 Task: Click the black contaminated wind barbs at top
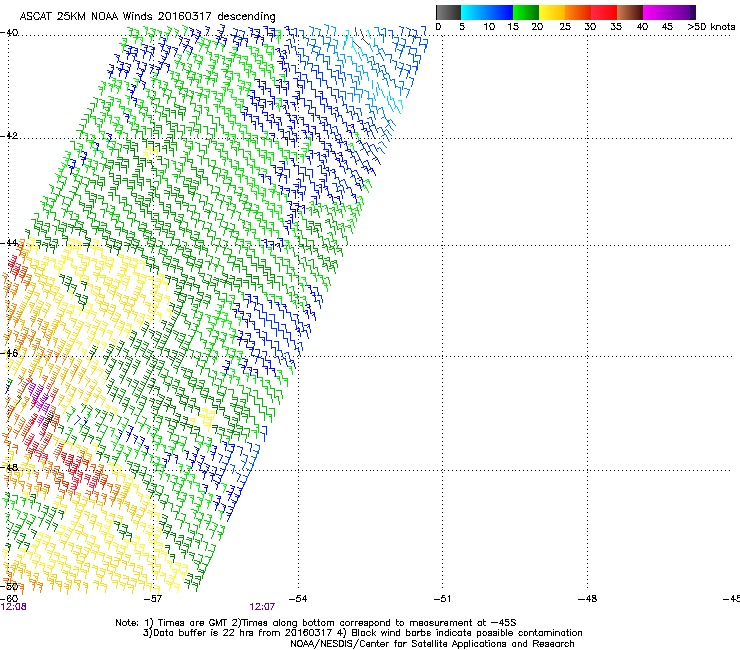(x=361, y=37)
